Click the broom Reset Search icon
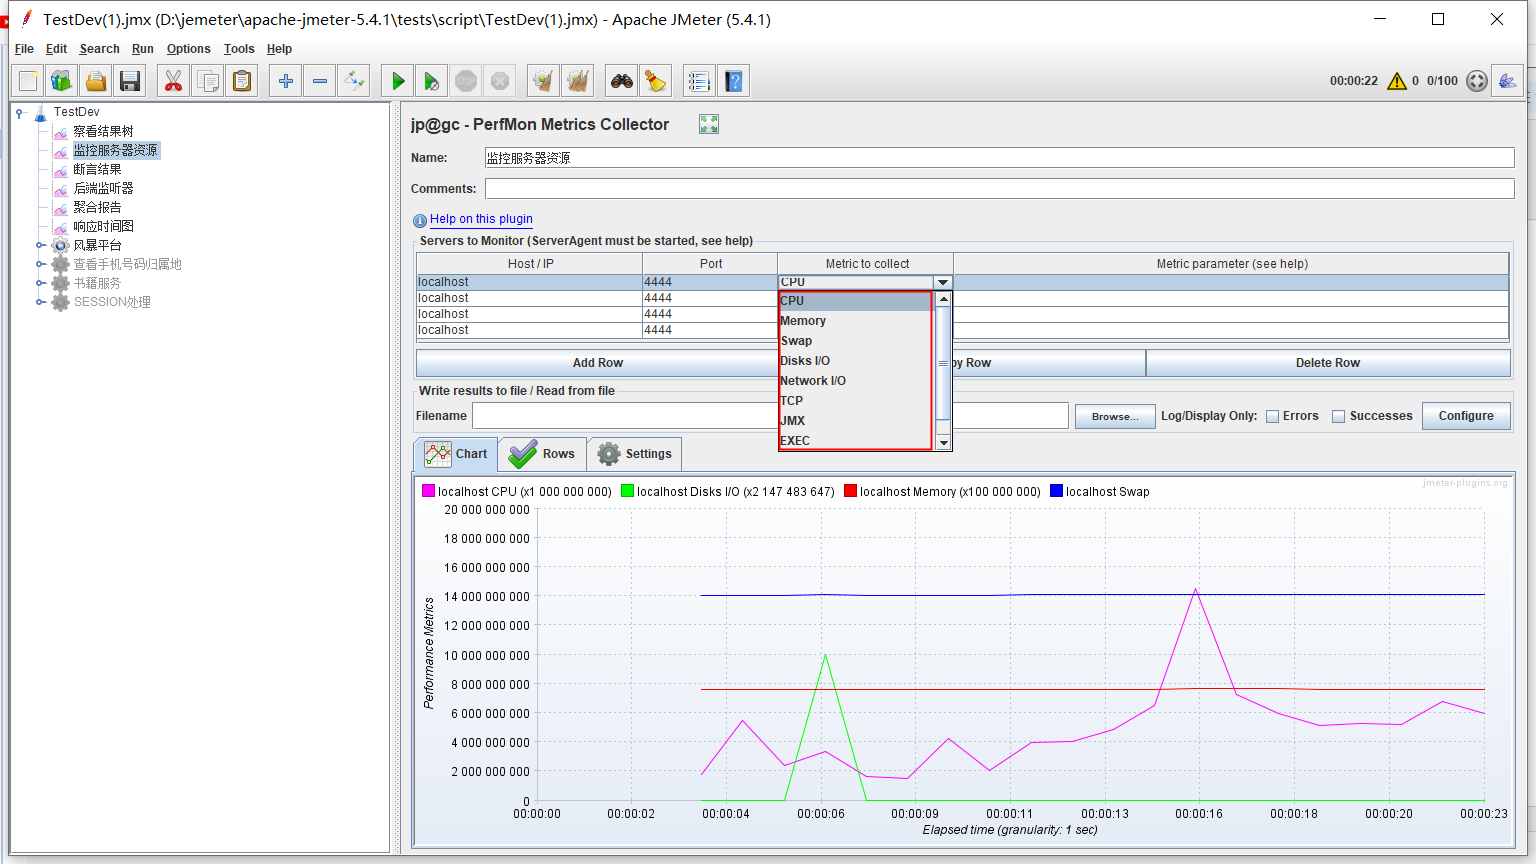This screenshot has width=1536, height=864. point(656,81)
